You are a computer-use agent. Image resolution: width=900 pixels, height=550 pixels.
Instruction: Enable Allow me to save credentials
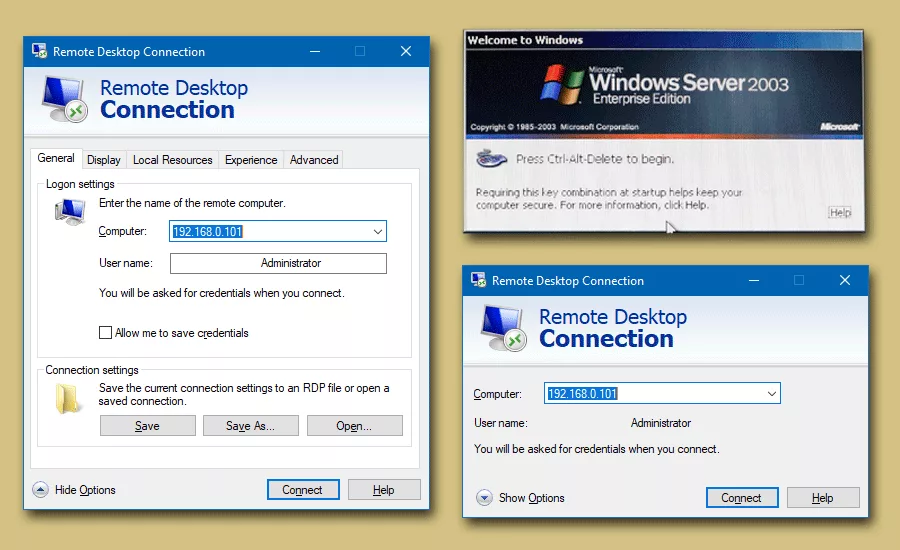(106, 333)
